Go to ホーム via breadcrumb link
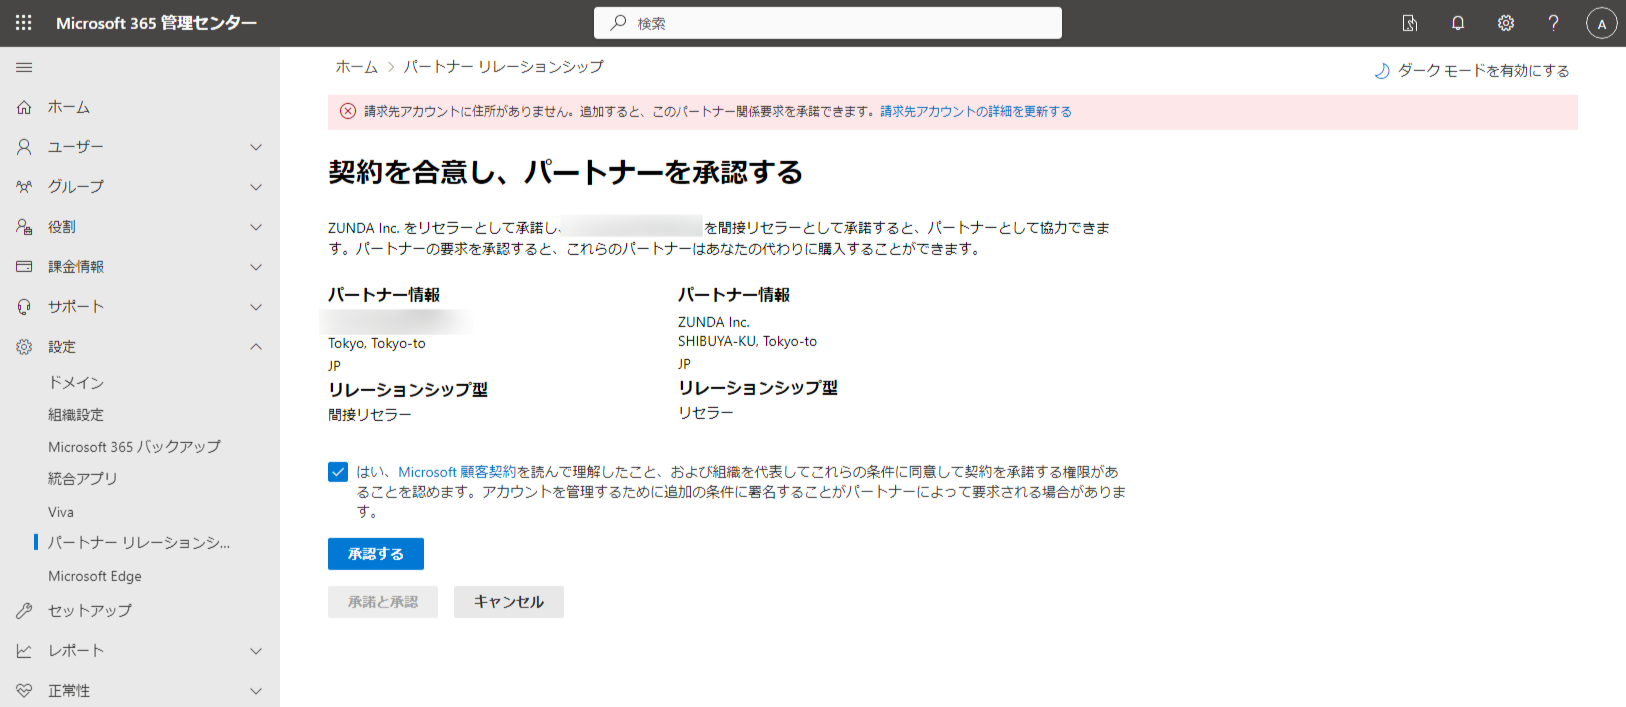 point(357,67)
